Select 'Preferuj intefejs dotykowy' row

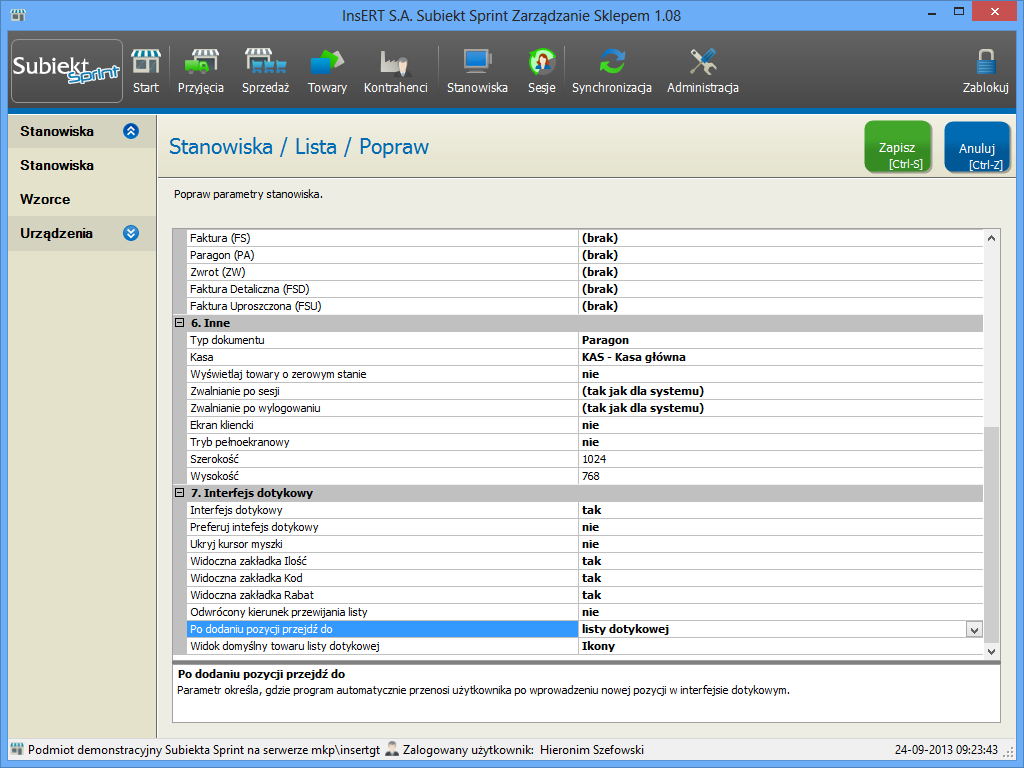[x=584, y=527]
